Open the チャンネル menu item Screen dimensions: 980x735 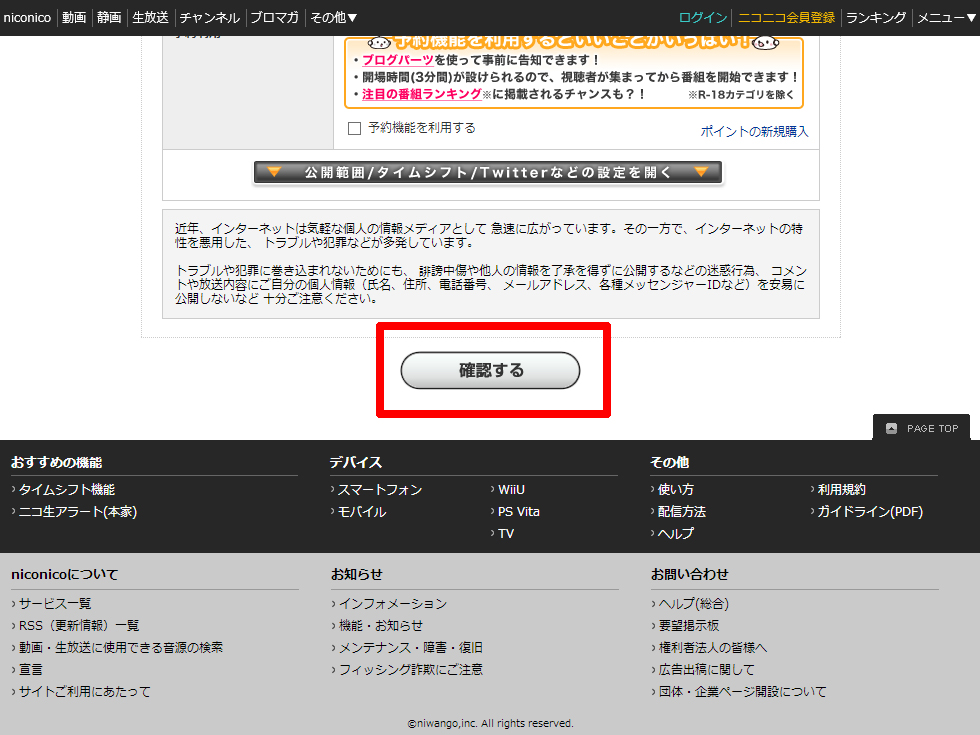[x=209, y=18]
